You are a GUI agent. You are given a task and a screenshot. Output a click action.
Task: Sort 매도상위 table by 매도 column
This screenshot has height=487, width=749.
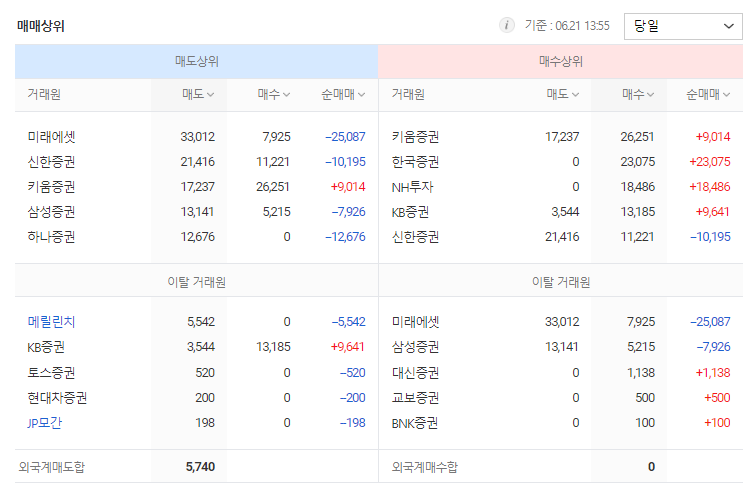click(x=198, y=95)
